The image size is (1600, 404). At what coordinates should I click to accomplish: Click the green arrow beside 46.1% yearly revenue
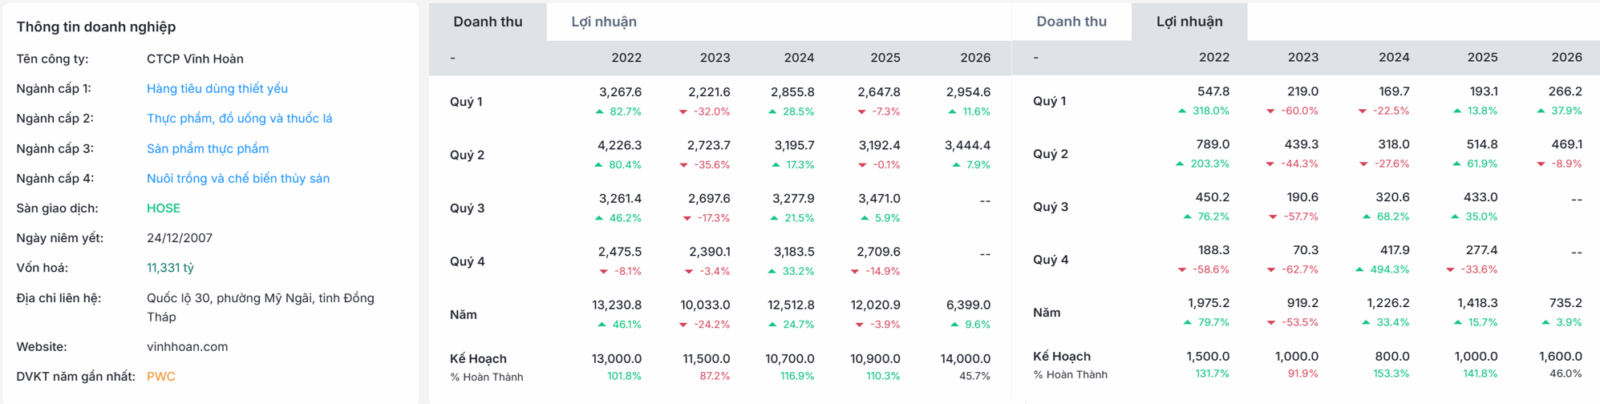602,325
